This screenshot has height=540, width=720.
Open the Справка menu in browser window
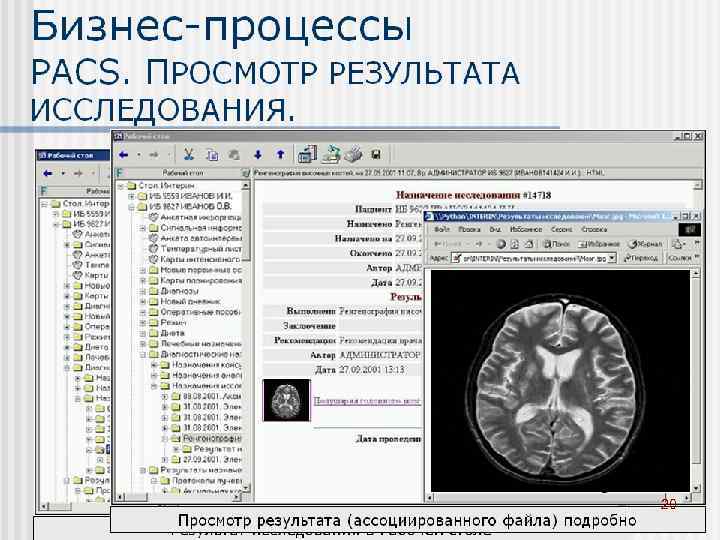click(594, 229)
